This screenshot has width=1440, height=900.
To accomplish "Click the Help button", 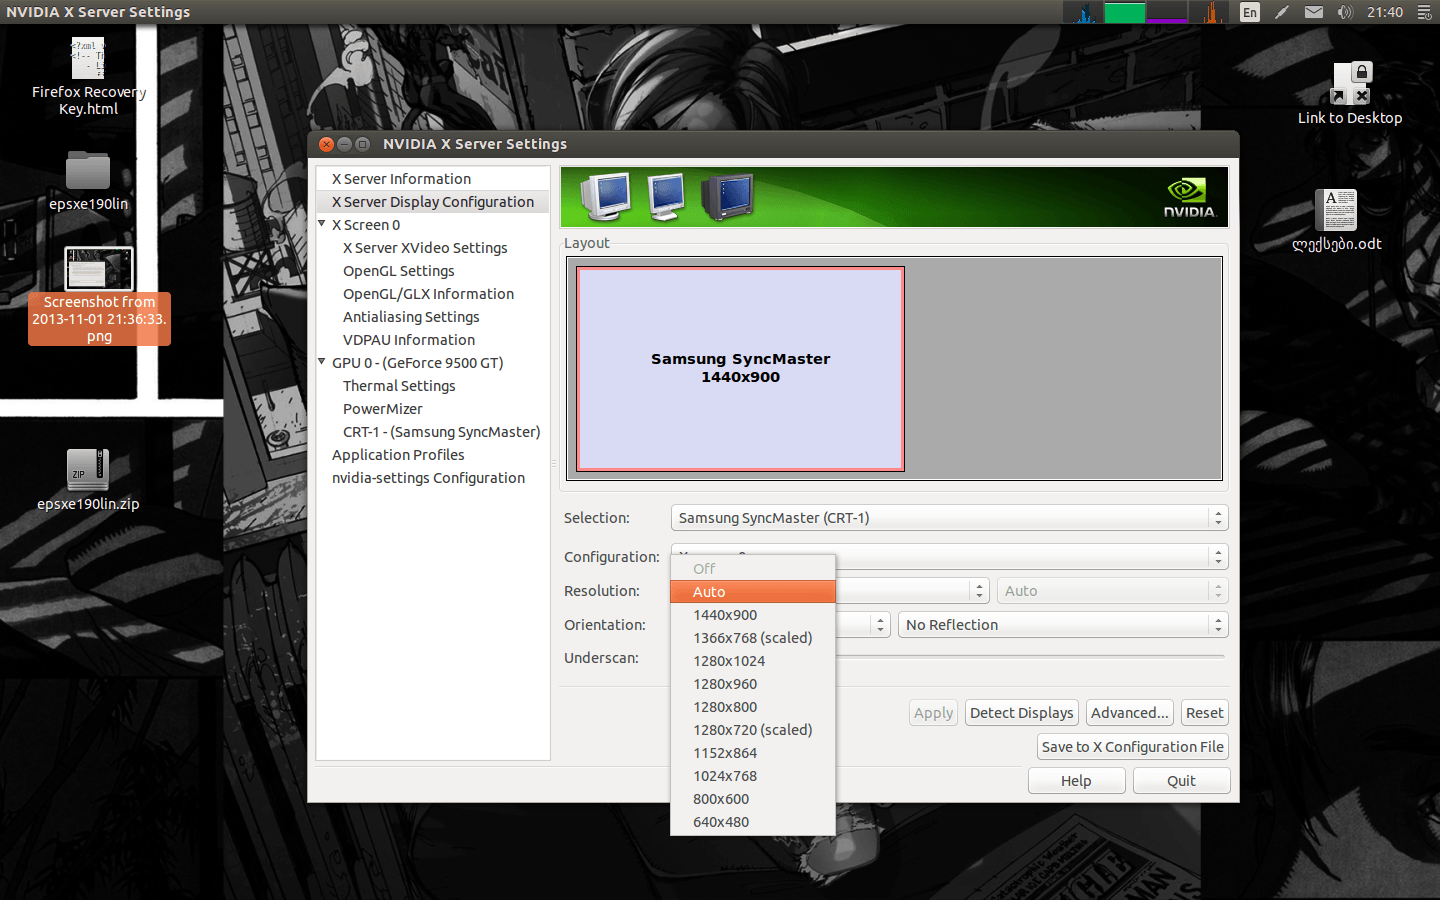I will click(1076, 781).
